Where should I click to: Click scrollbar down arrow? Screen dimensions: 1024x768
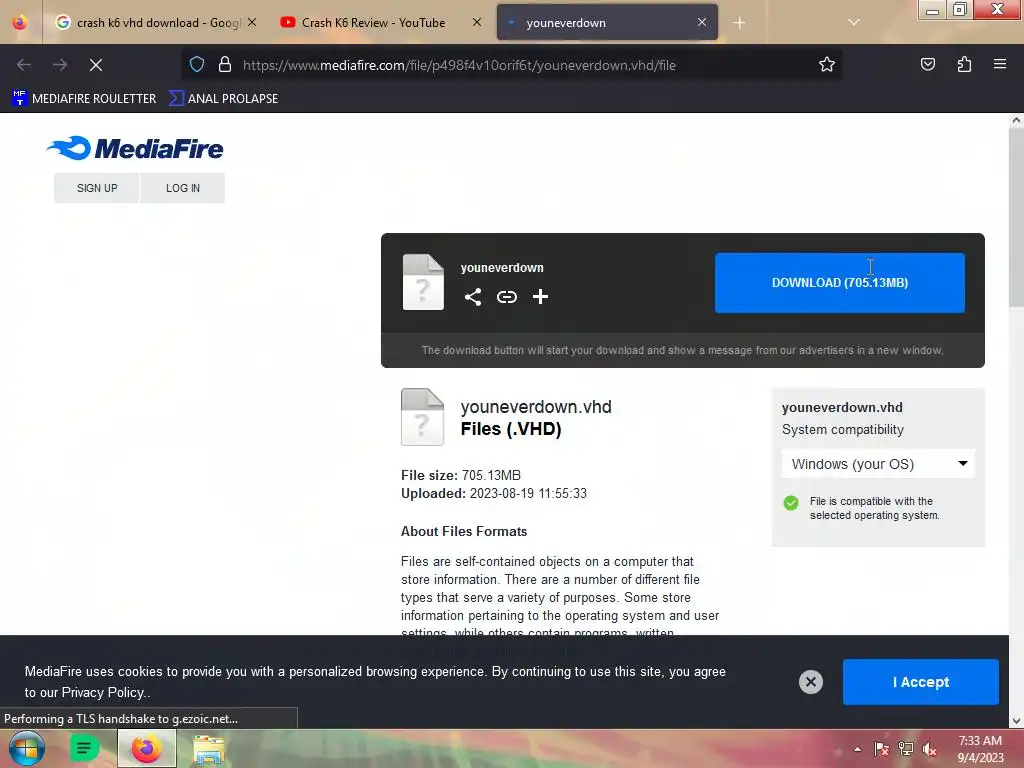1016,721
